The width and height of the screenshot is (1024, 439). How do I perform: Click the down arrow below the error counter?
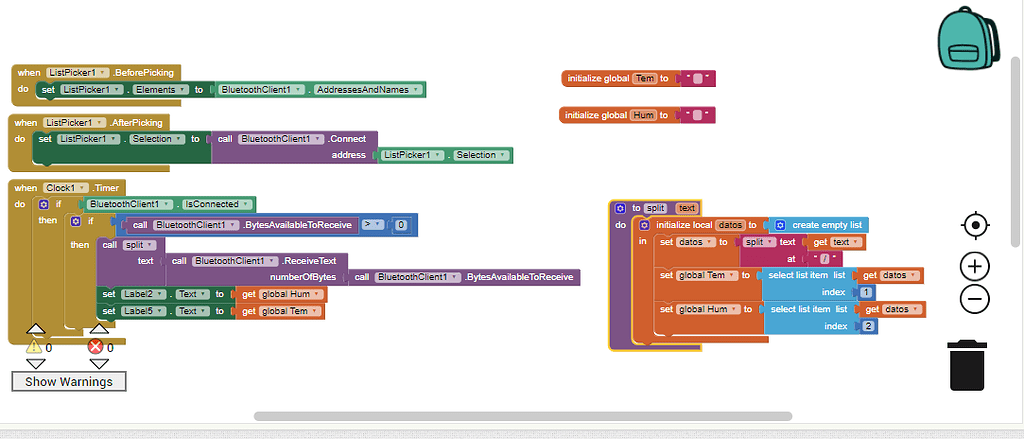tap(98, 363)
